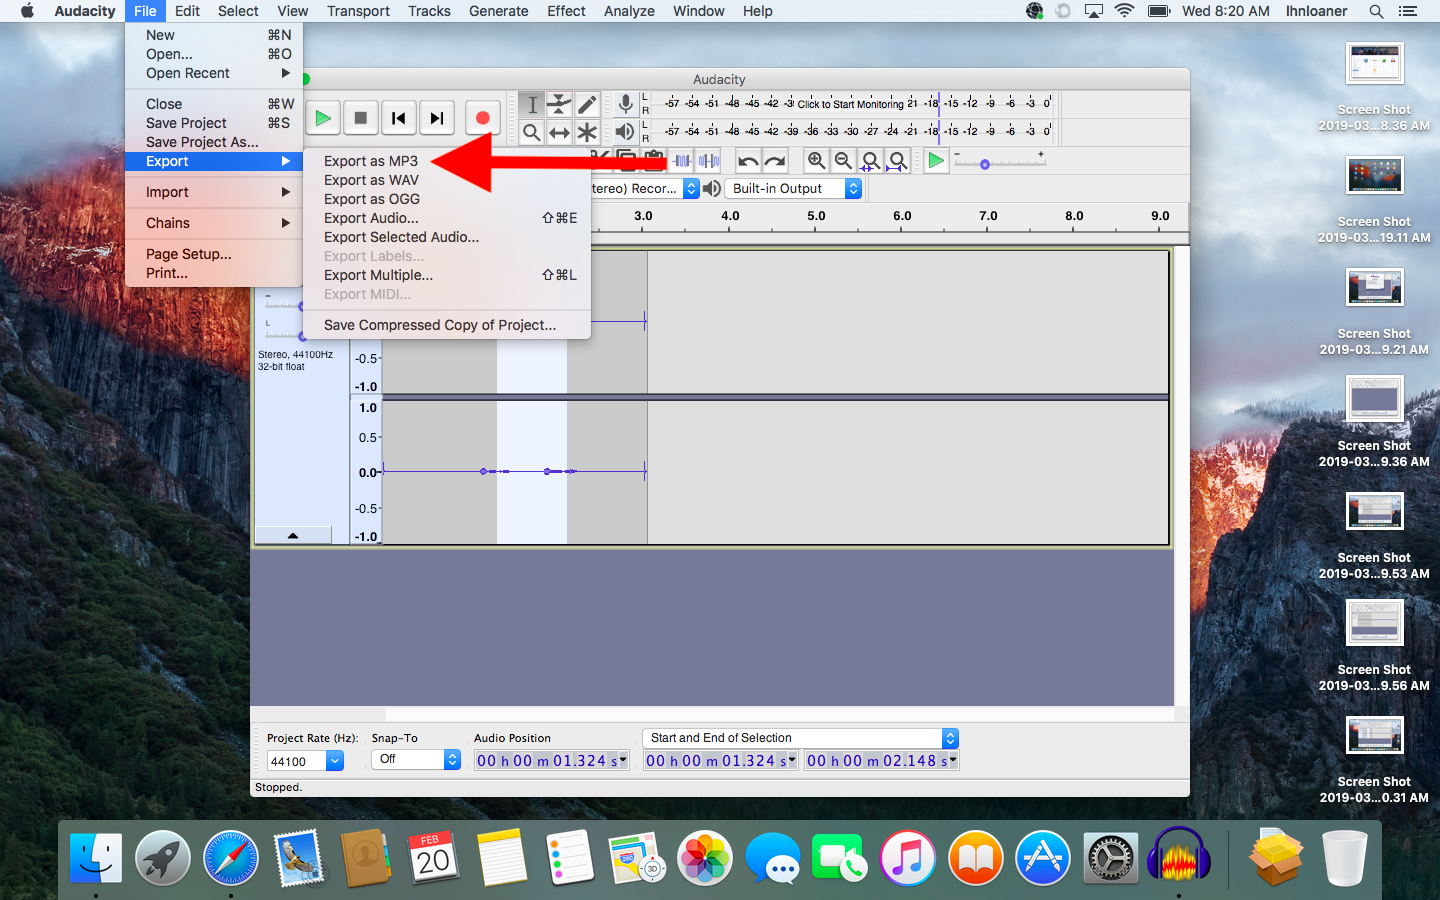Click the Zoom In magnifier
Viewport: 1440px width, 900px height.
click(x=817, y=160)
